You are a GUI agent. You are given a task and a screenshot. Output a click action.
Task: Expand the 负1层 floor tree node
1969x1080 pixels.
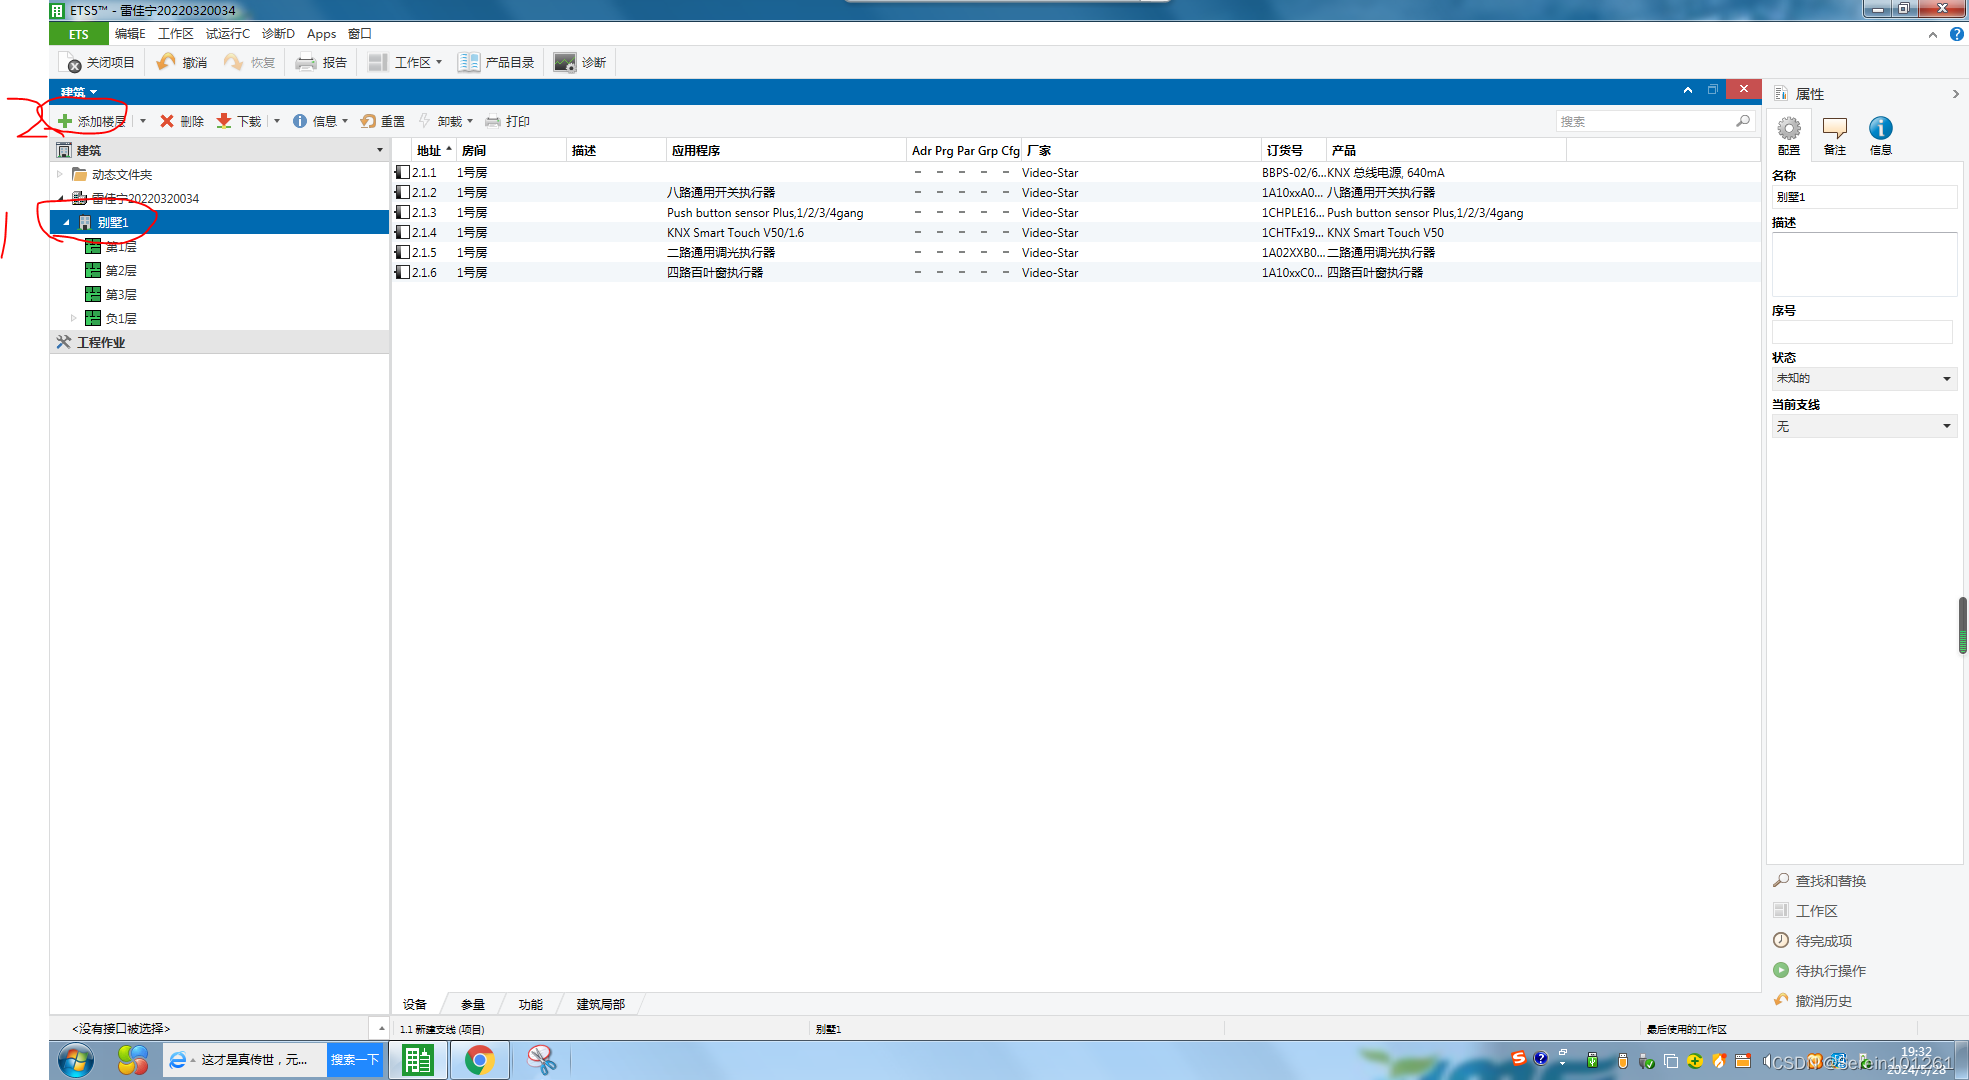[74, 318]
